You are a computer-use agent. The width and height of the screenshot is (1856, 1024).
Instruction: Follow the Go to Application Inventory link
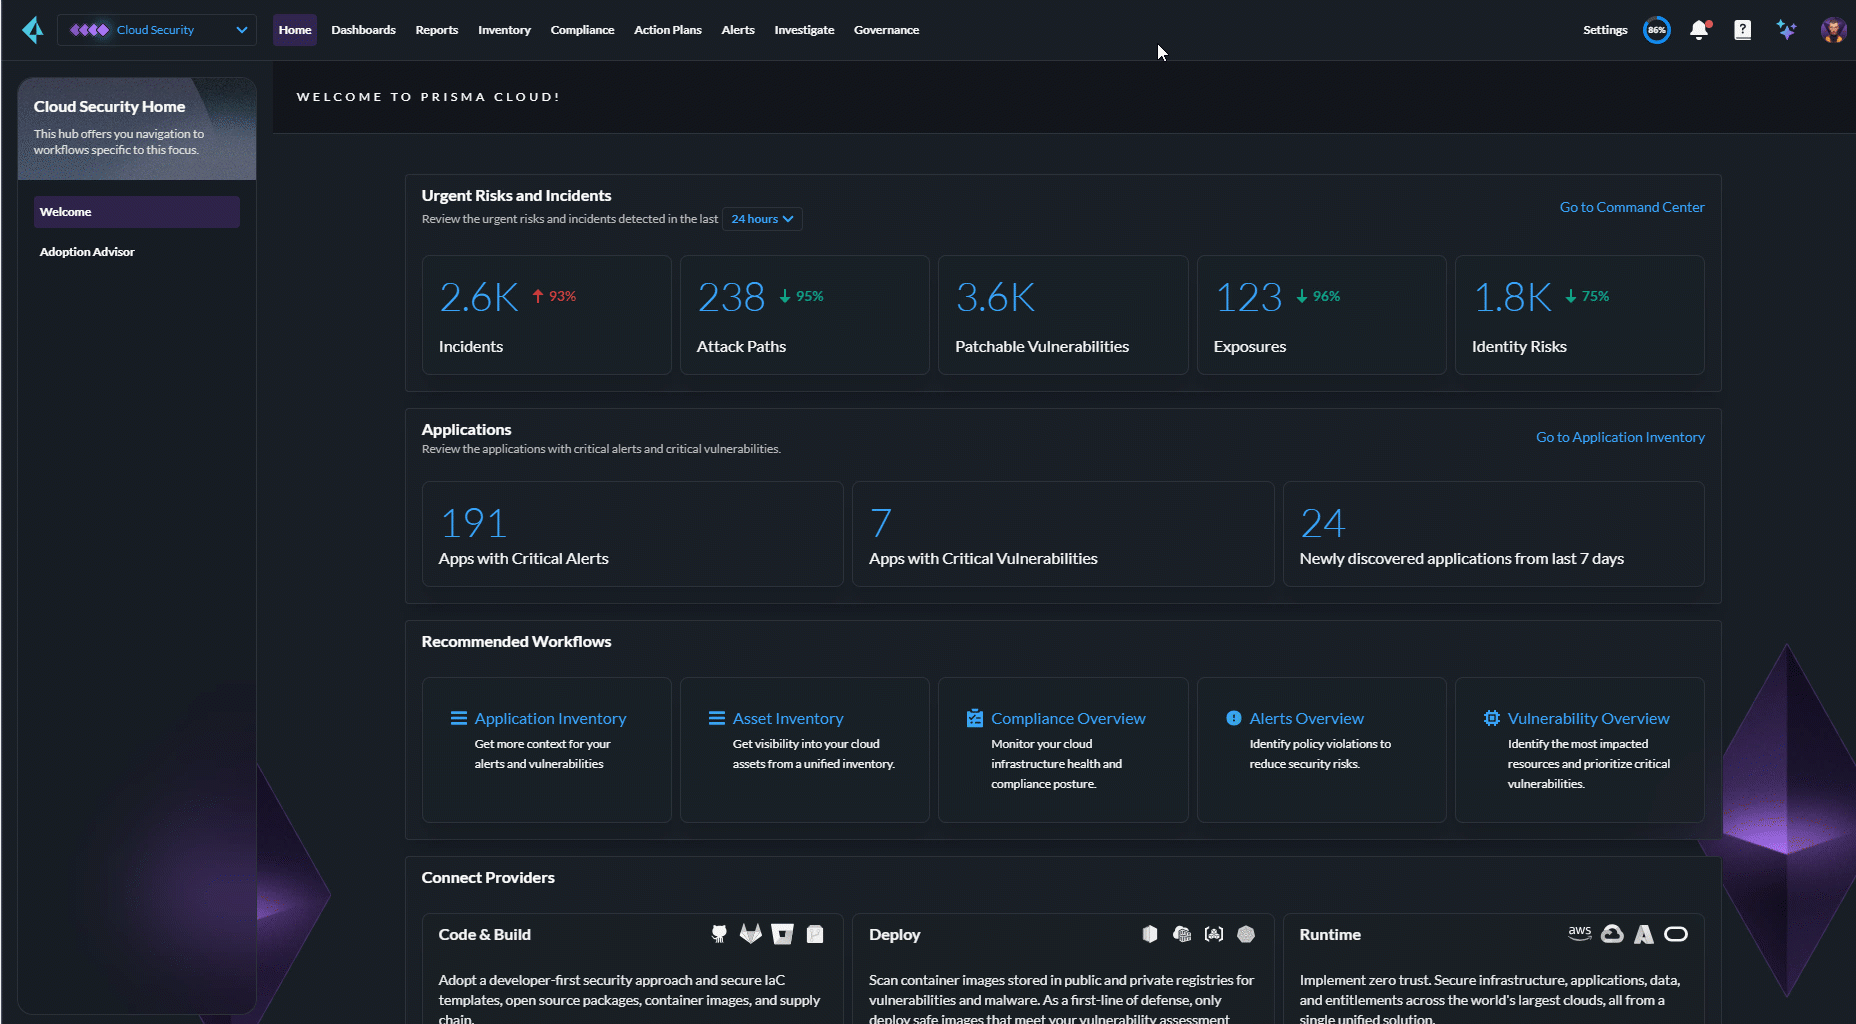(1620, 437)
